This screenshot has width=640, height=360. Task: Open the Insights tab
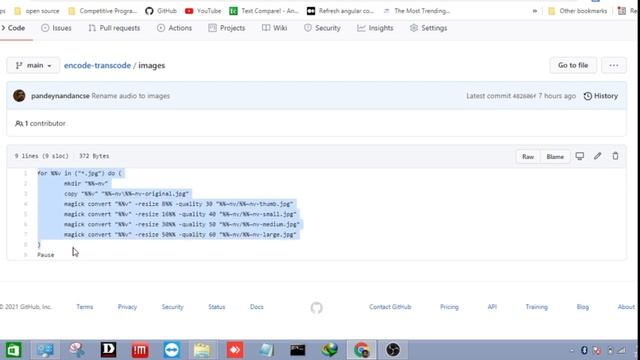pyautogui.click(x=375, y=28)
